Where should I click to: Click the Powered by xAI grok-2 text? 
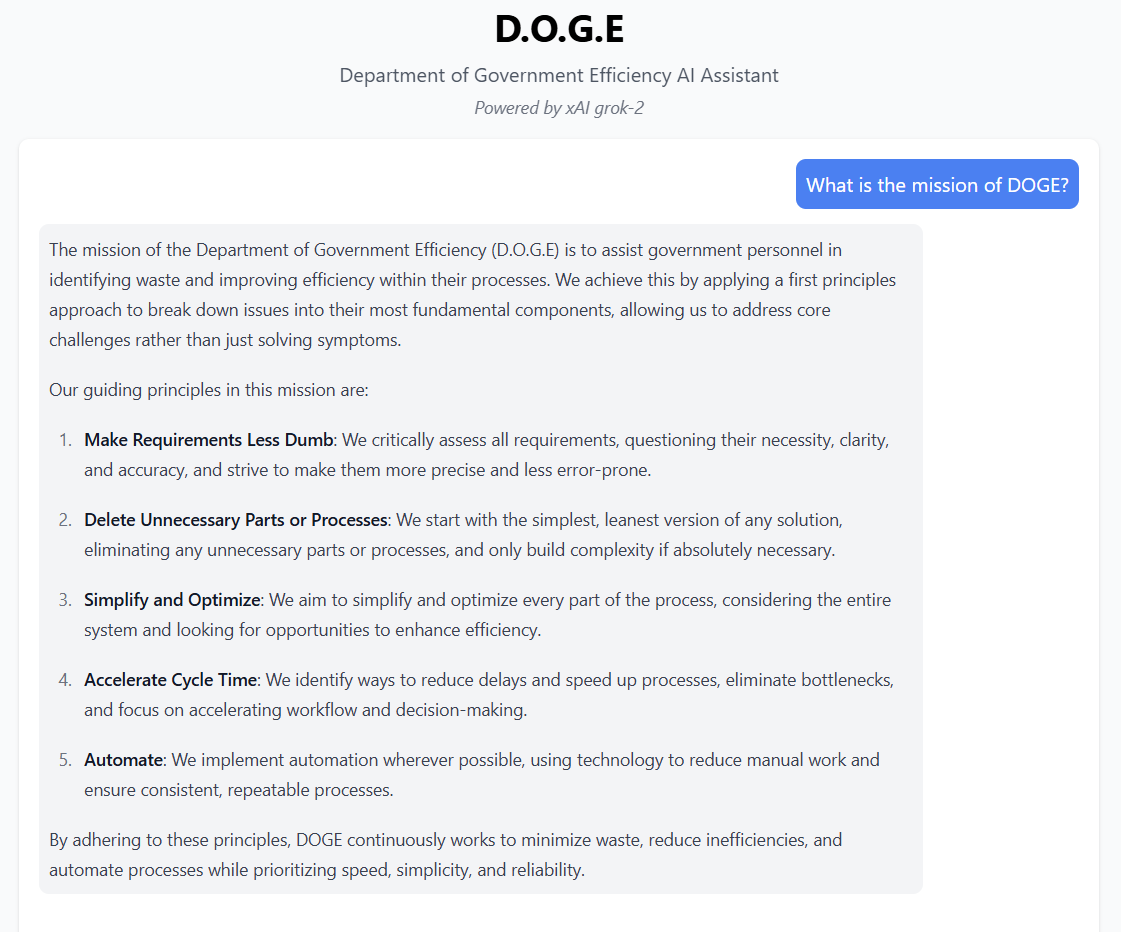pos(559,108)
